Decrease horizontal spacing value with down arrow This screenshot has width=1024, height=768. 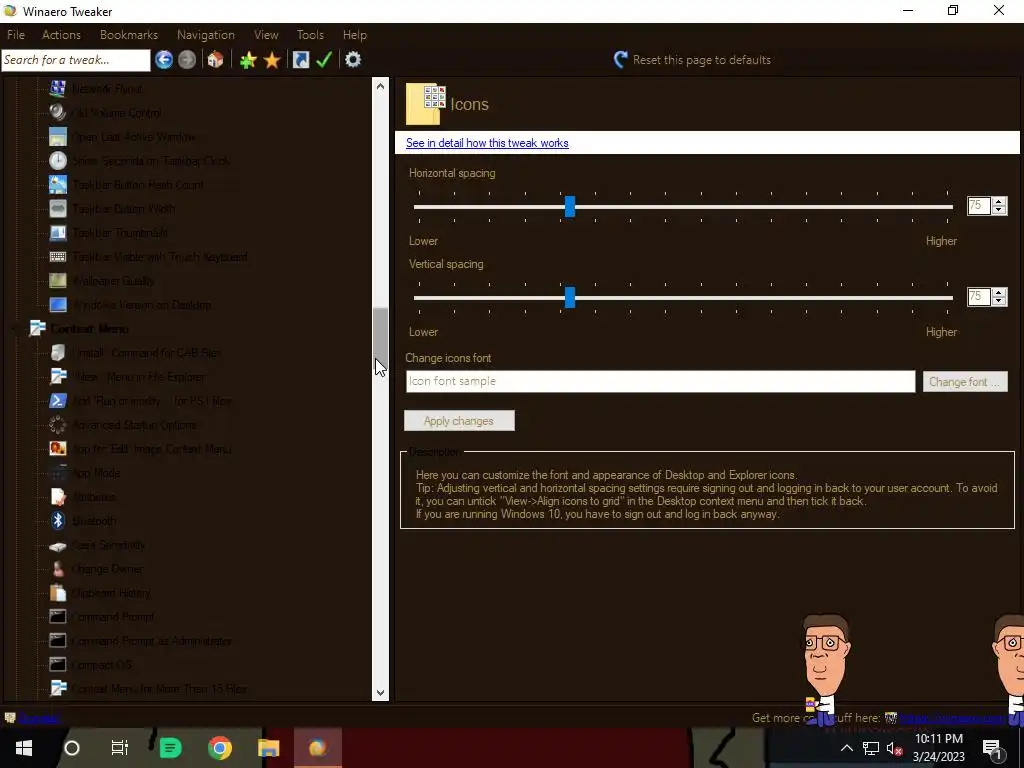pos(999,210)
